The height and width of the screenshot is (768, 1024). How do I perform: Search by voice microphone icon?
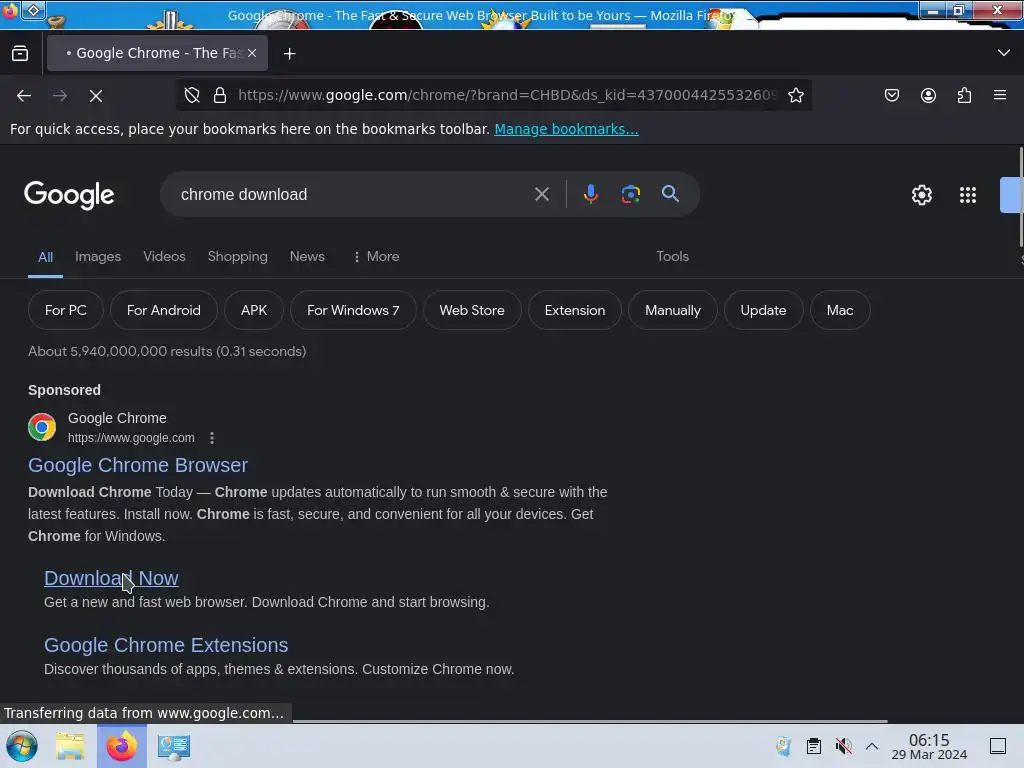(590, 194)
